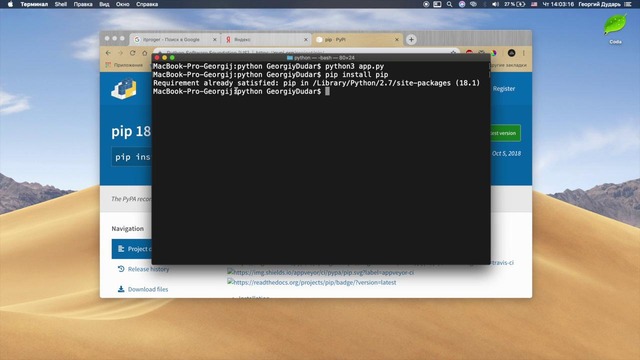Open the volume control in menu bar

point(495,4)
